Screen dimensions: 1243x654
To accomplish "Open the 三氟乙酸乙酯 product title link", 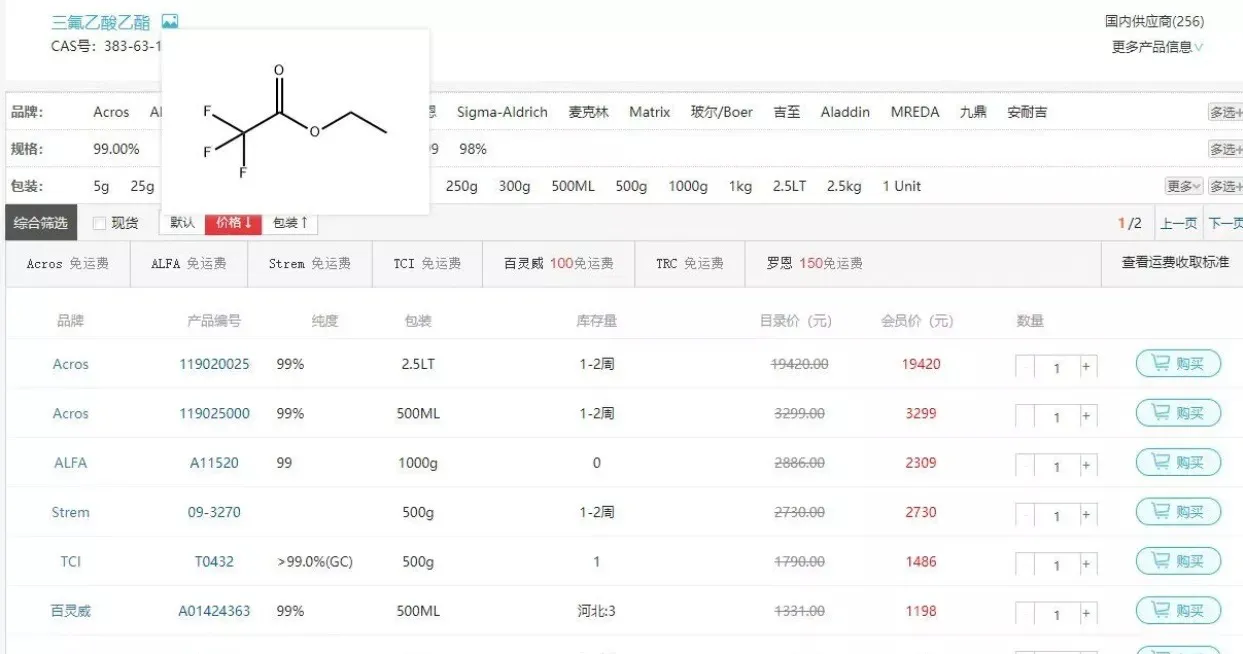I will click(x=100, y=22).
